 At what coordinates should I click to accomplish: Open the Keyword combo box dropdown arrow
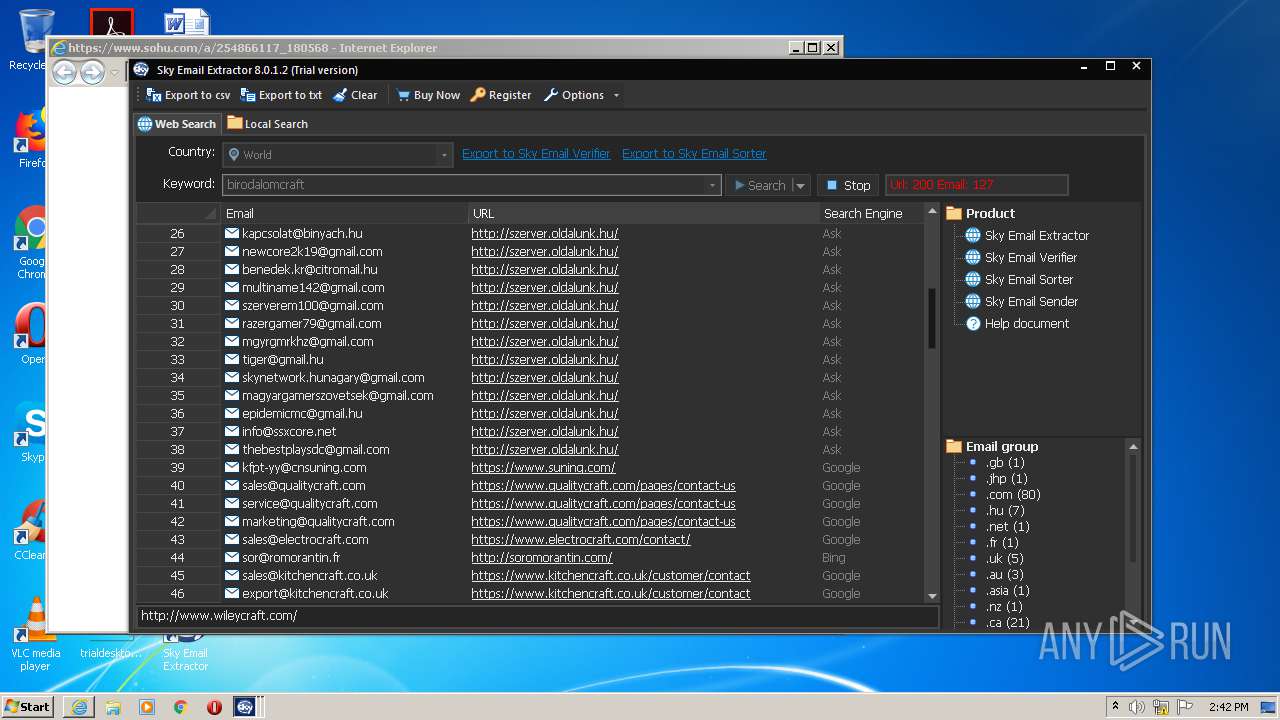[712, 185]
